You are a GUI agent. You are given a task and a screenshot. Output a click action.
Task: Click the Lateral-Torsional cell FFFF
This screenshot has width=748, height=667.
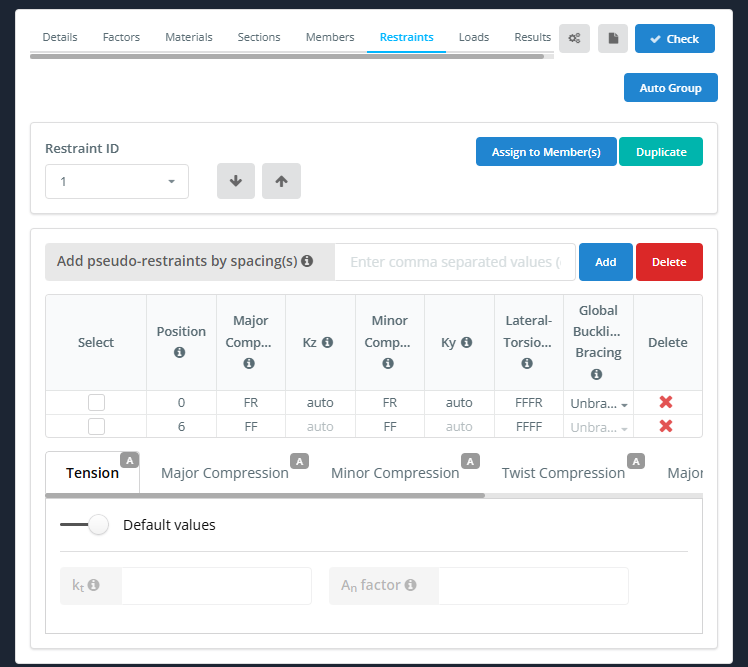coord(529,427)
